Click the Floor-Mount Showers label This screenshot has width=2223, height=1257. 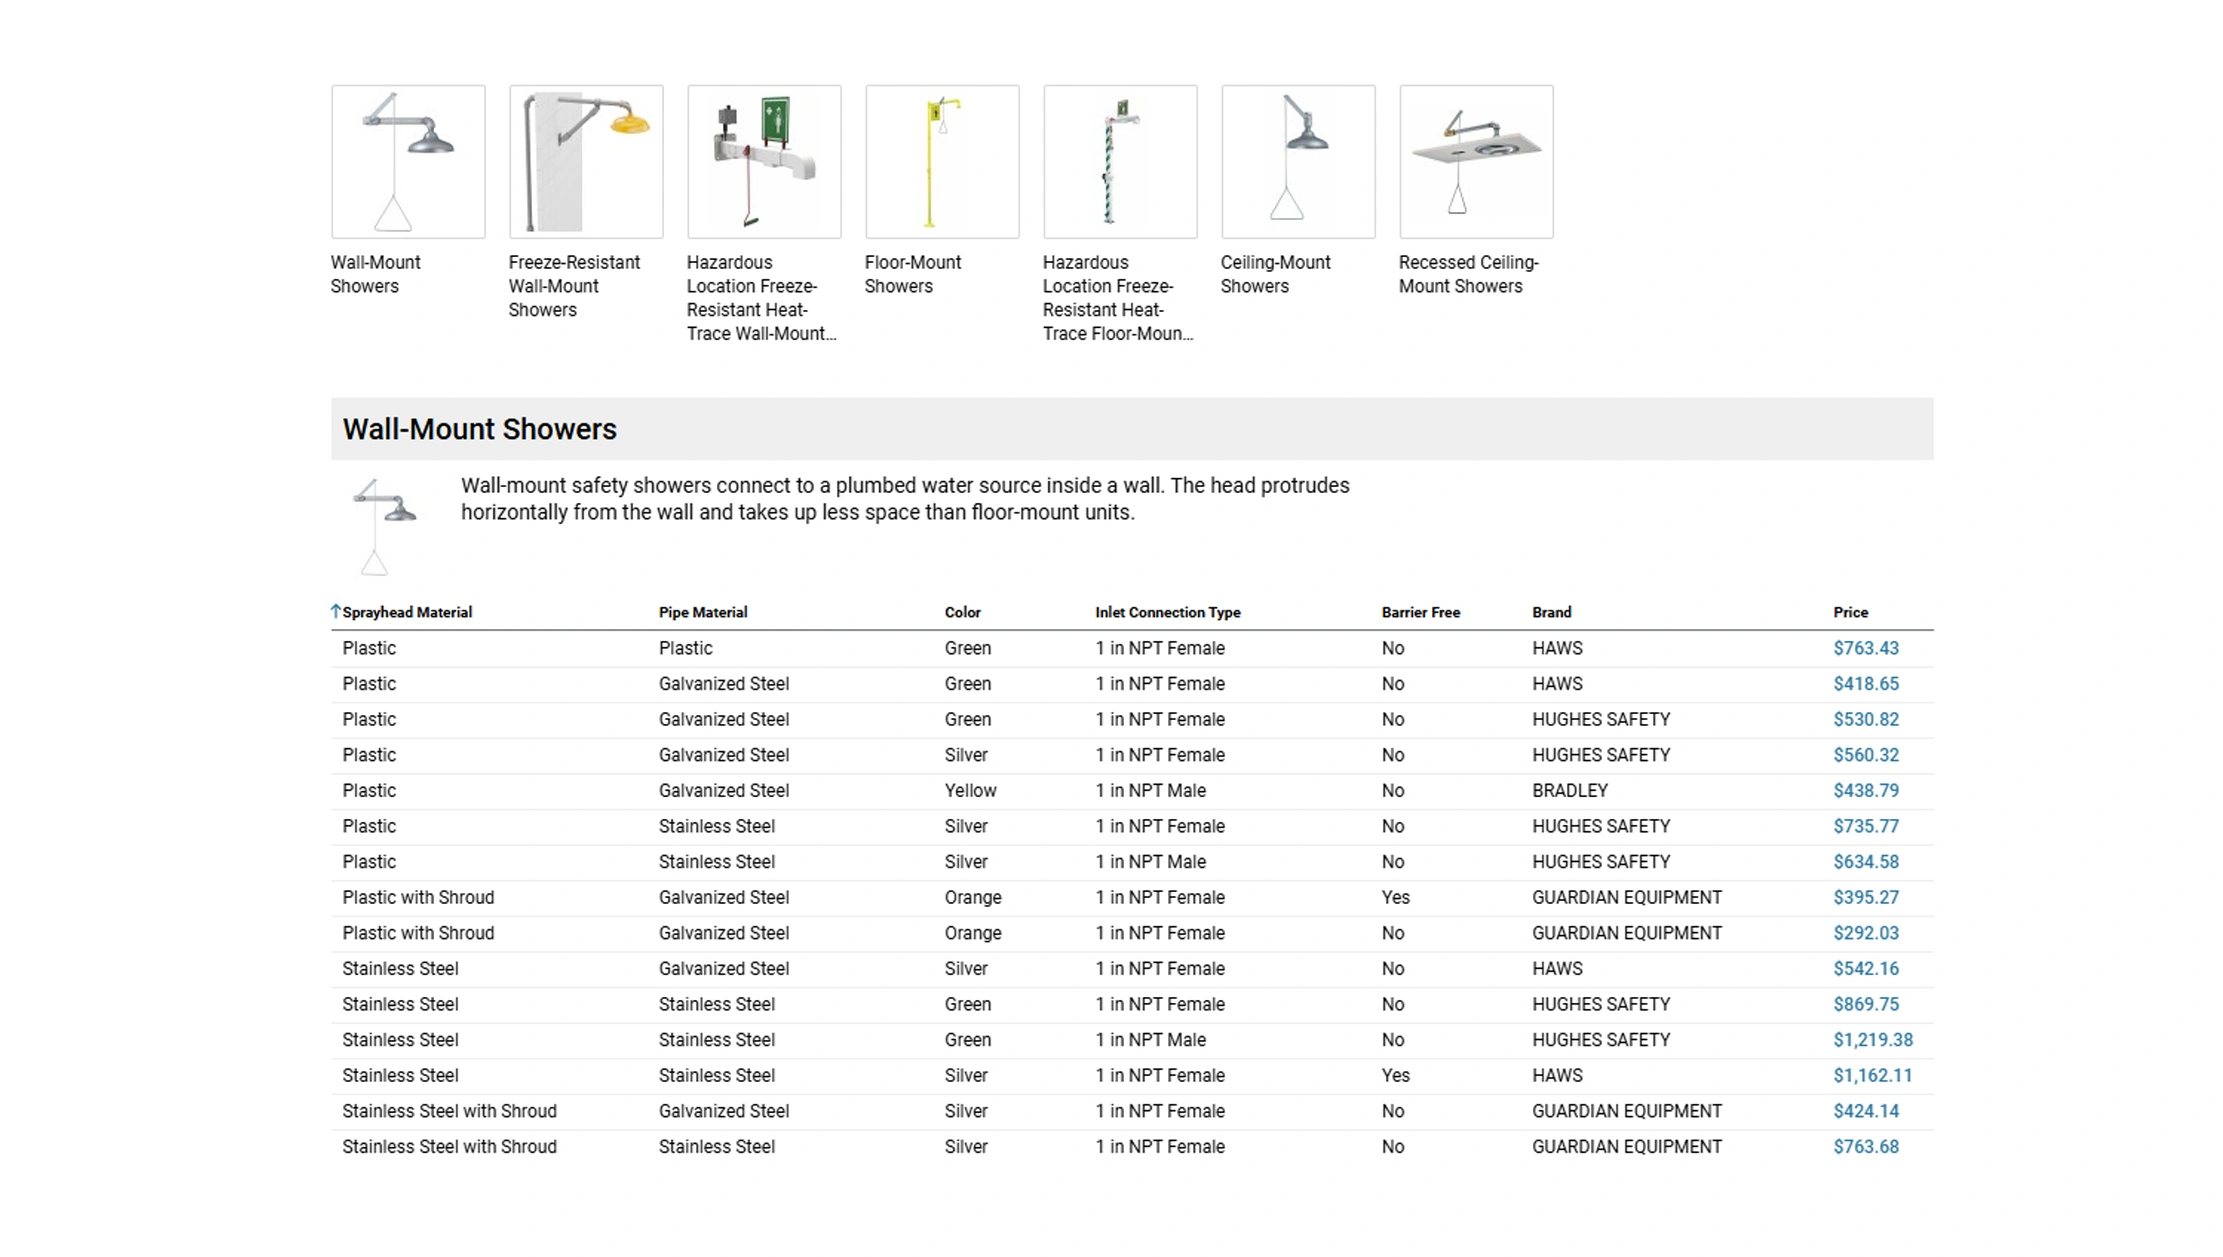[913, 274]
